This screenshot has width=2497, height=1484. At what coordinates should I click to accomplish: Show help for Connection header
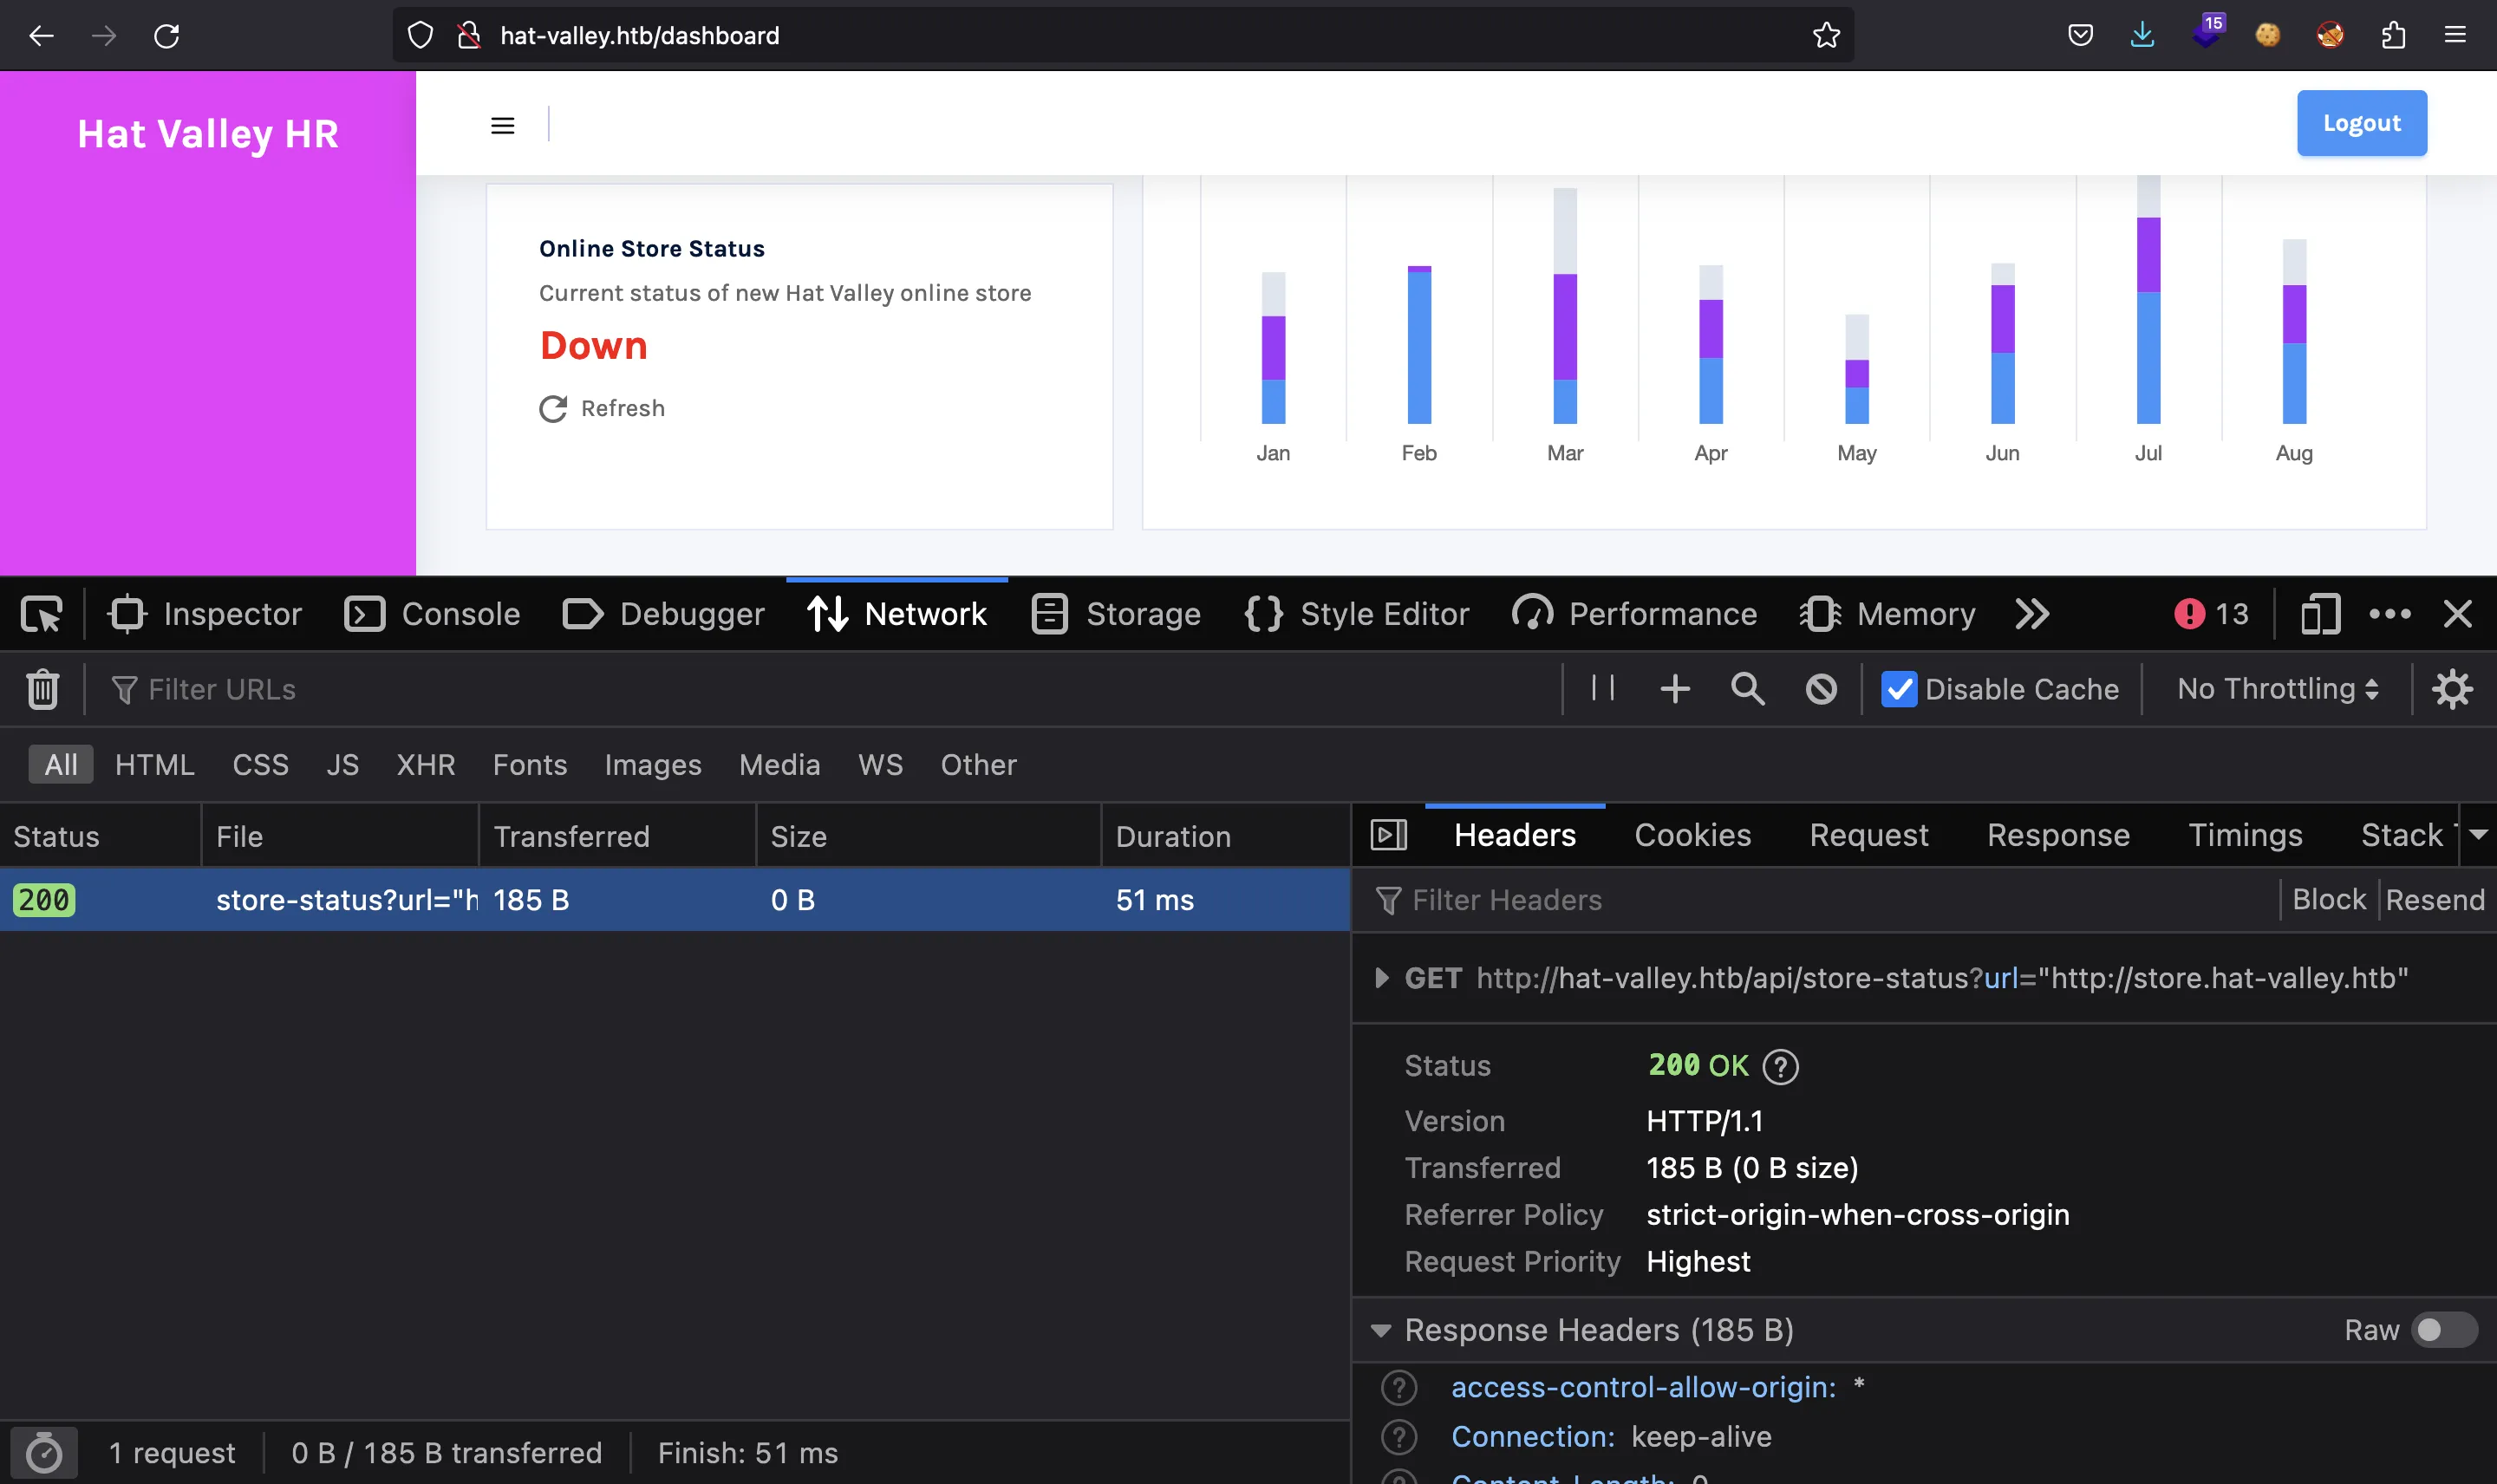click(1399, 1436)
